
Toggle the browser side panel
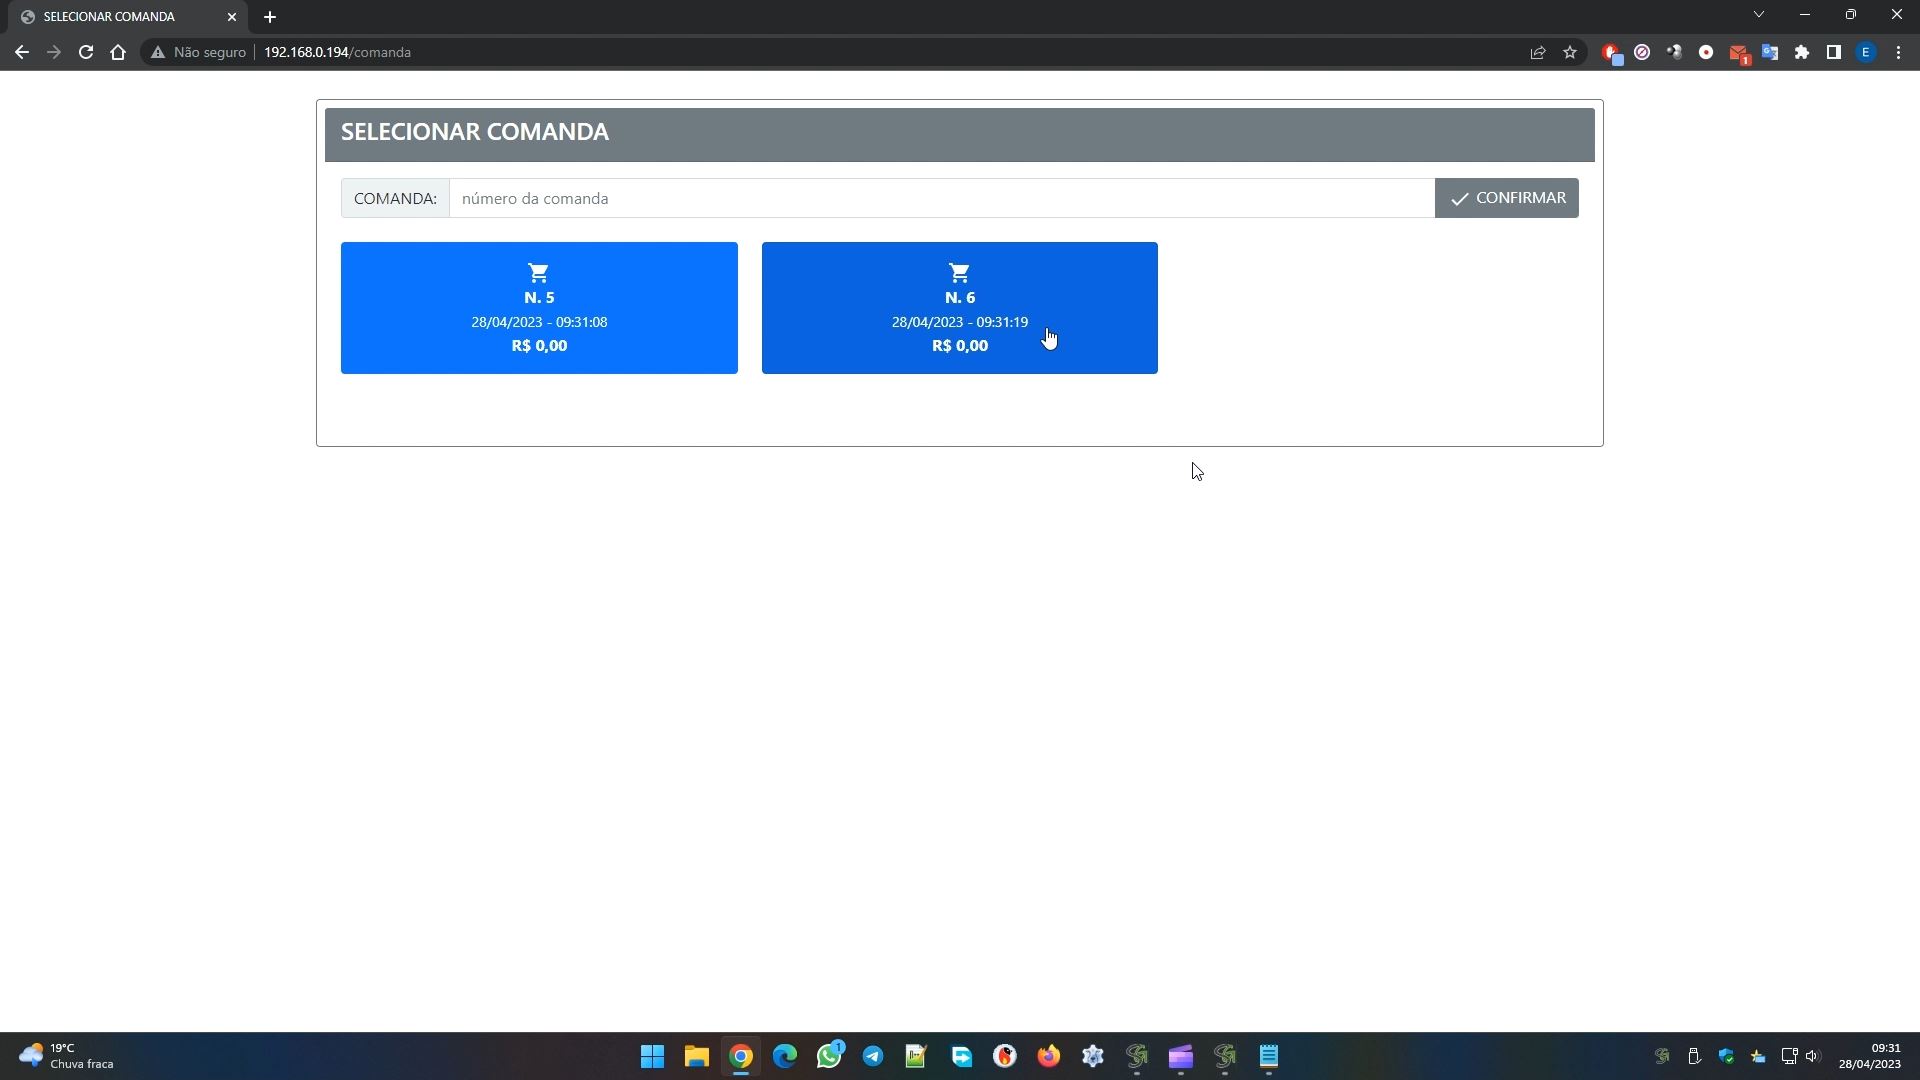coord(1834,52)
